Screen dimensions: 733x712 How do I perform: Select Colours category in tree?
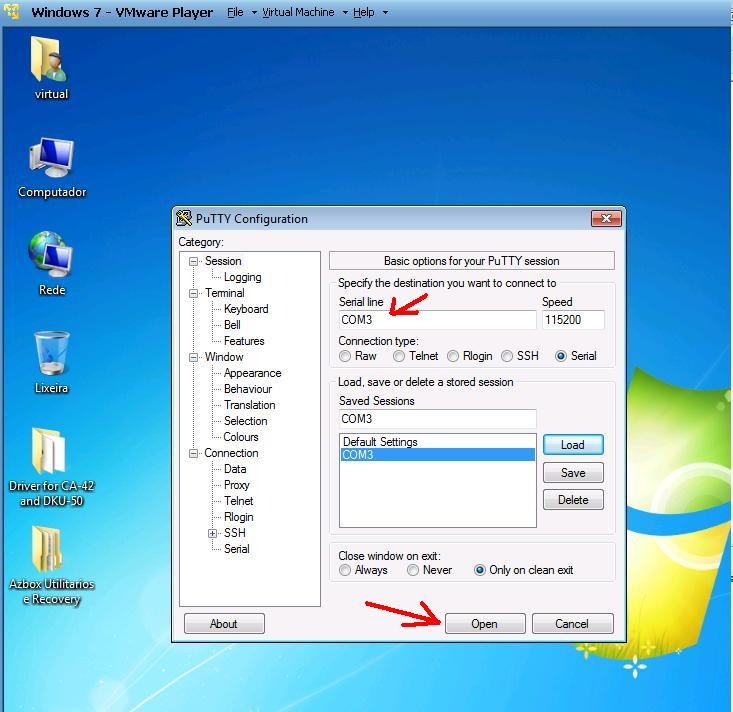241,437
